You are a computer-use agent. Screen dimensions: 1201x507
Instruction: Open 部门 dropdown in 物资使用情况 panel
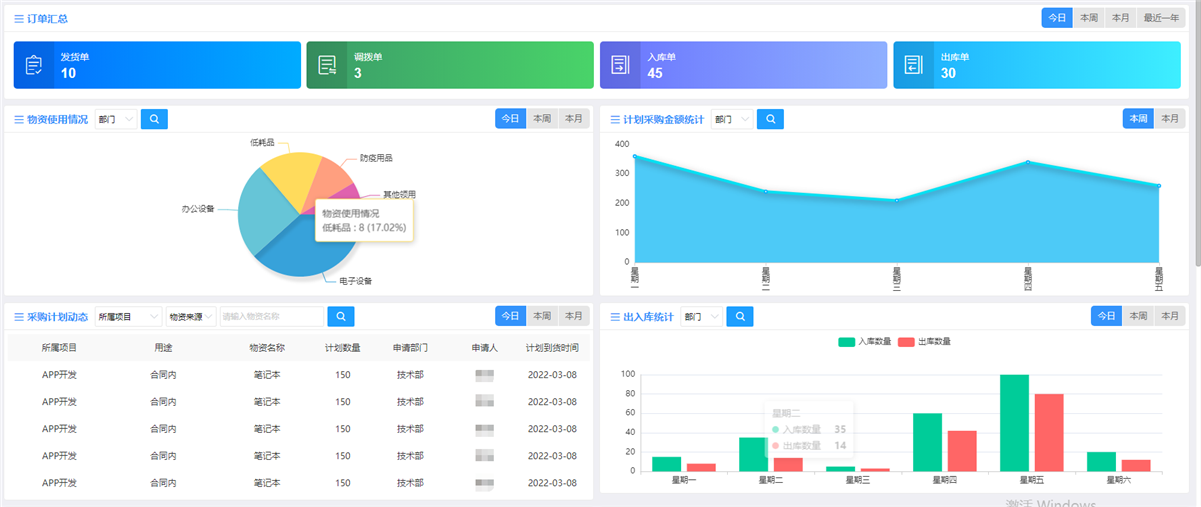coord(116,119)
